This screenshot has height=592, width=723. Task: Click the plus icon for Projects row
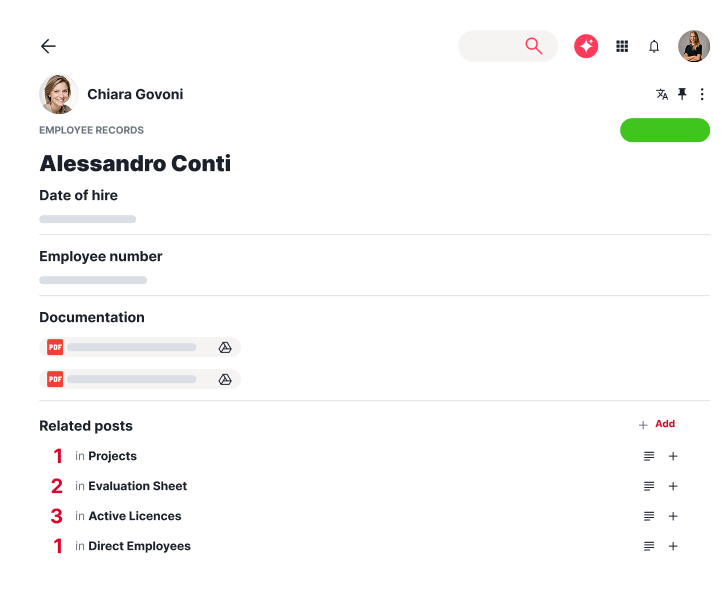[673, 456]
